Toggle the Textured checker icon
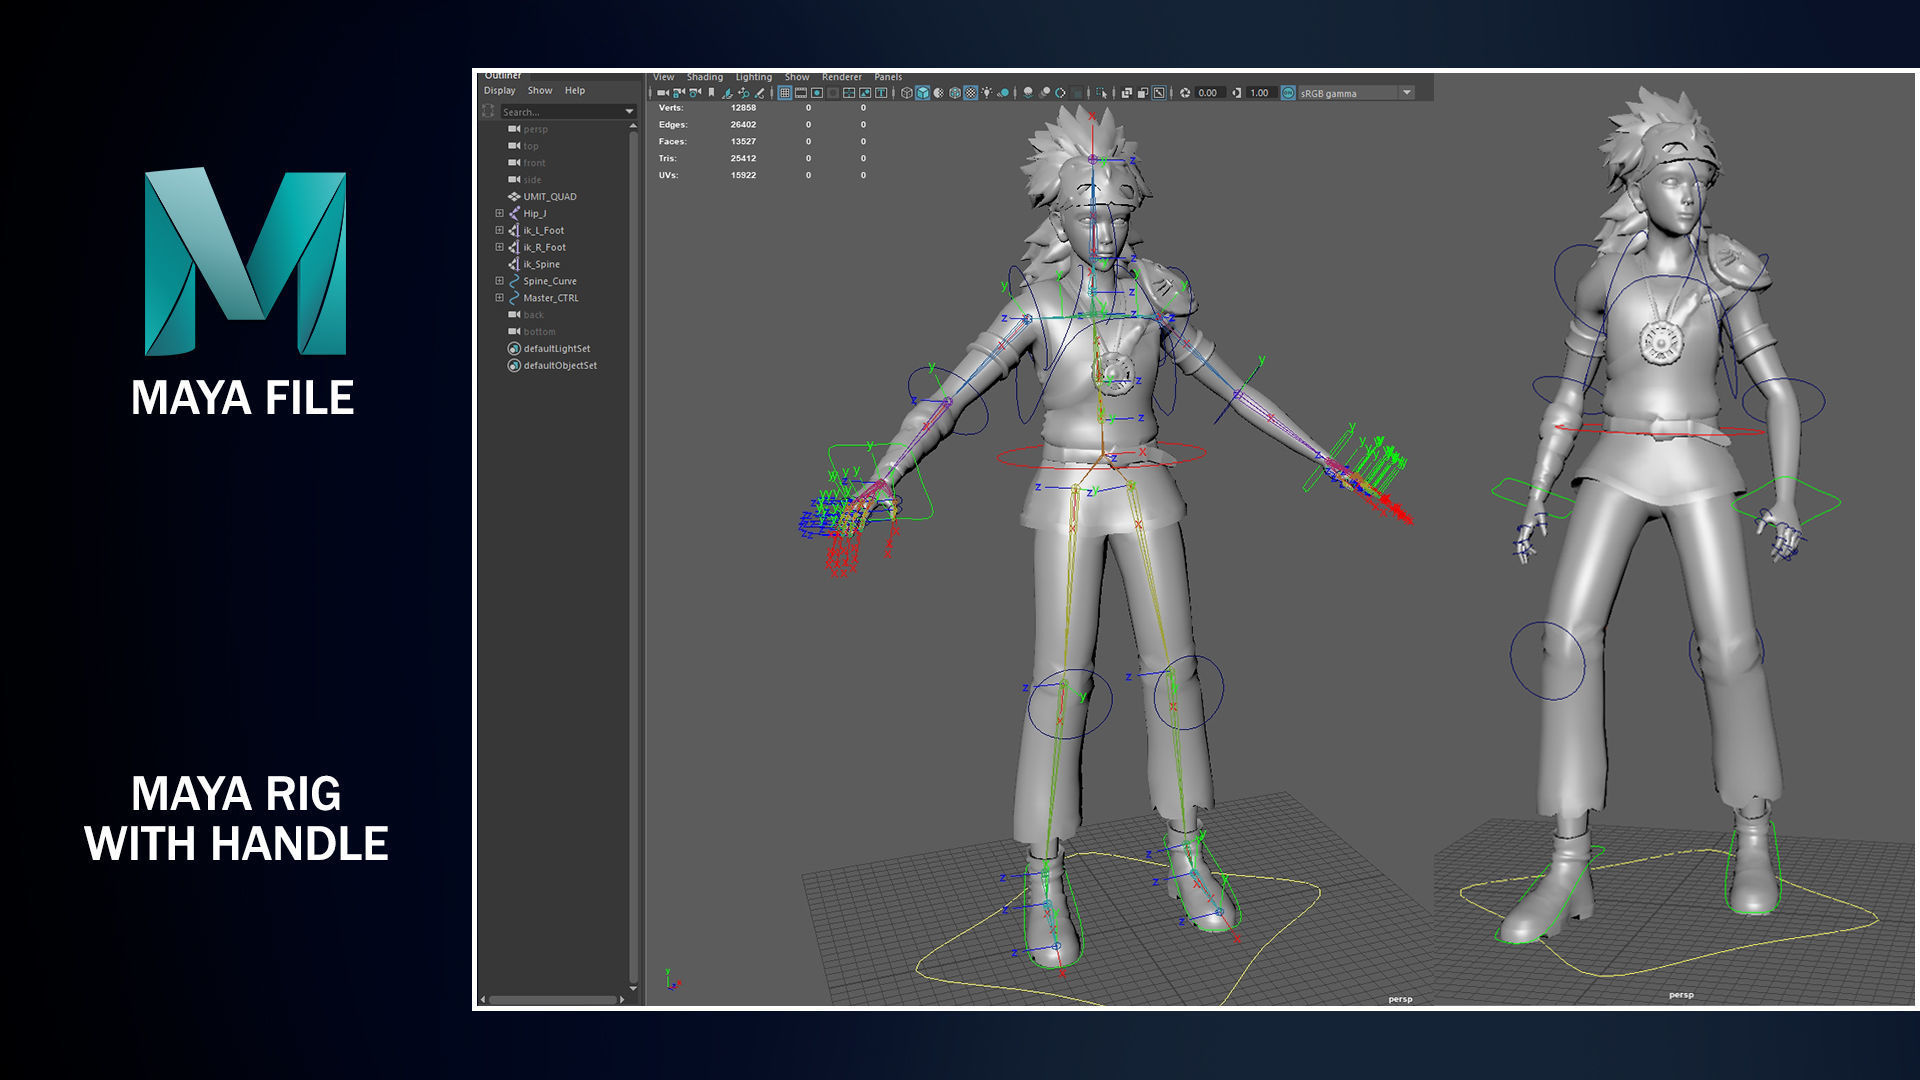 tap(970, 92)
